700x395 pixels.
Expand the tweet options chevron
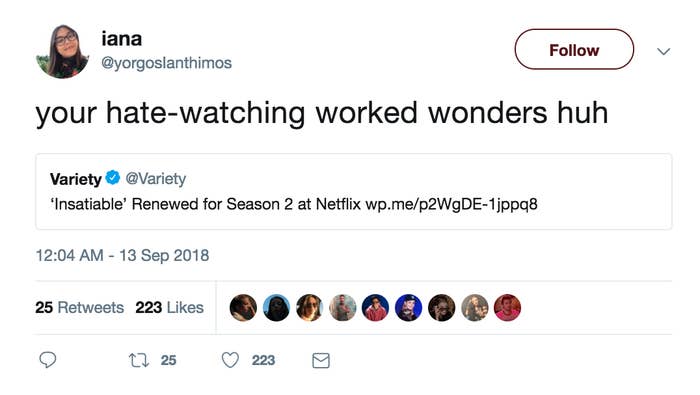(x=664, y=51)
